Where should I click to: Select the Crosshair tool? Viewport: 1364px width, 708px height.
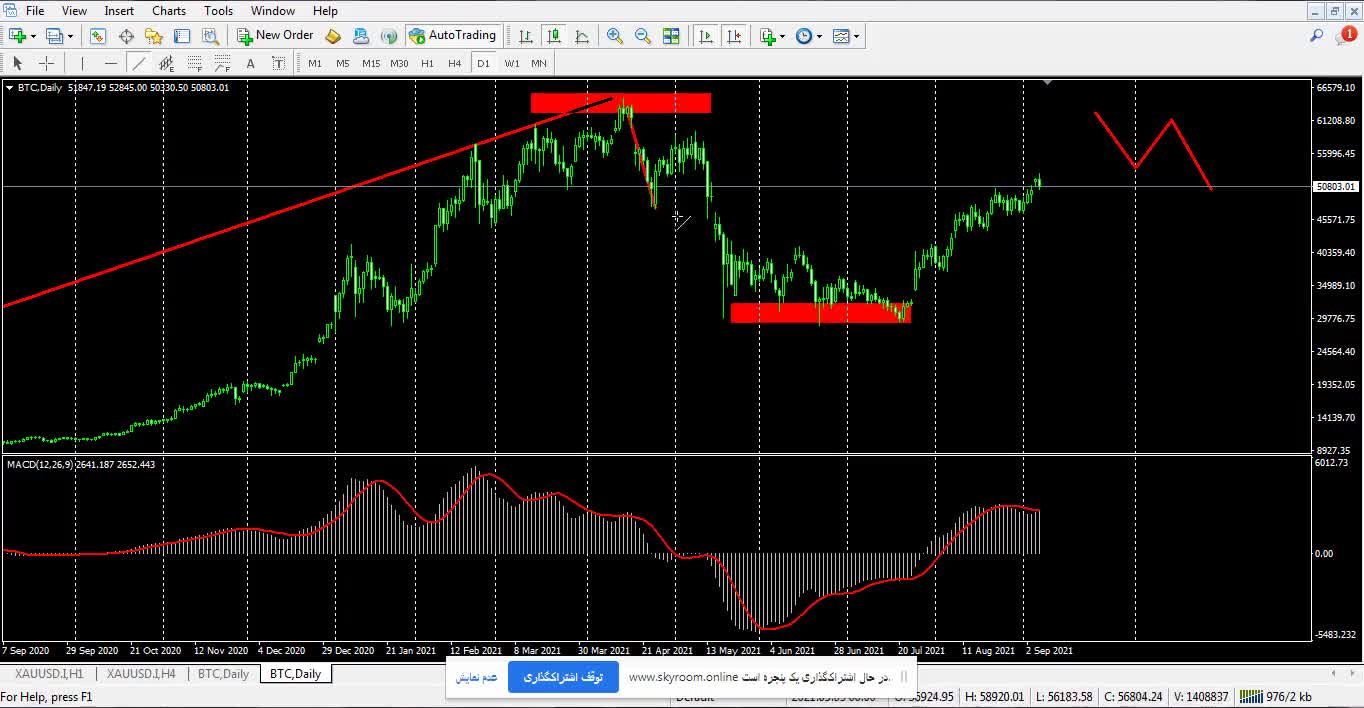pos(46,63)
